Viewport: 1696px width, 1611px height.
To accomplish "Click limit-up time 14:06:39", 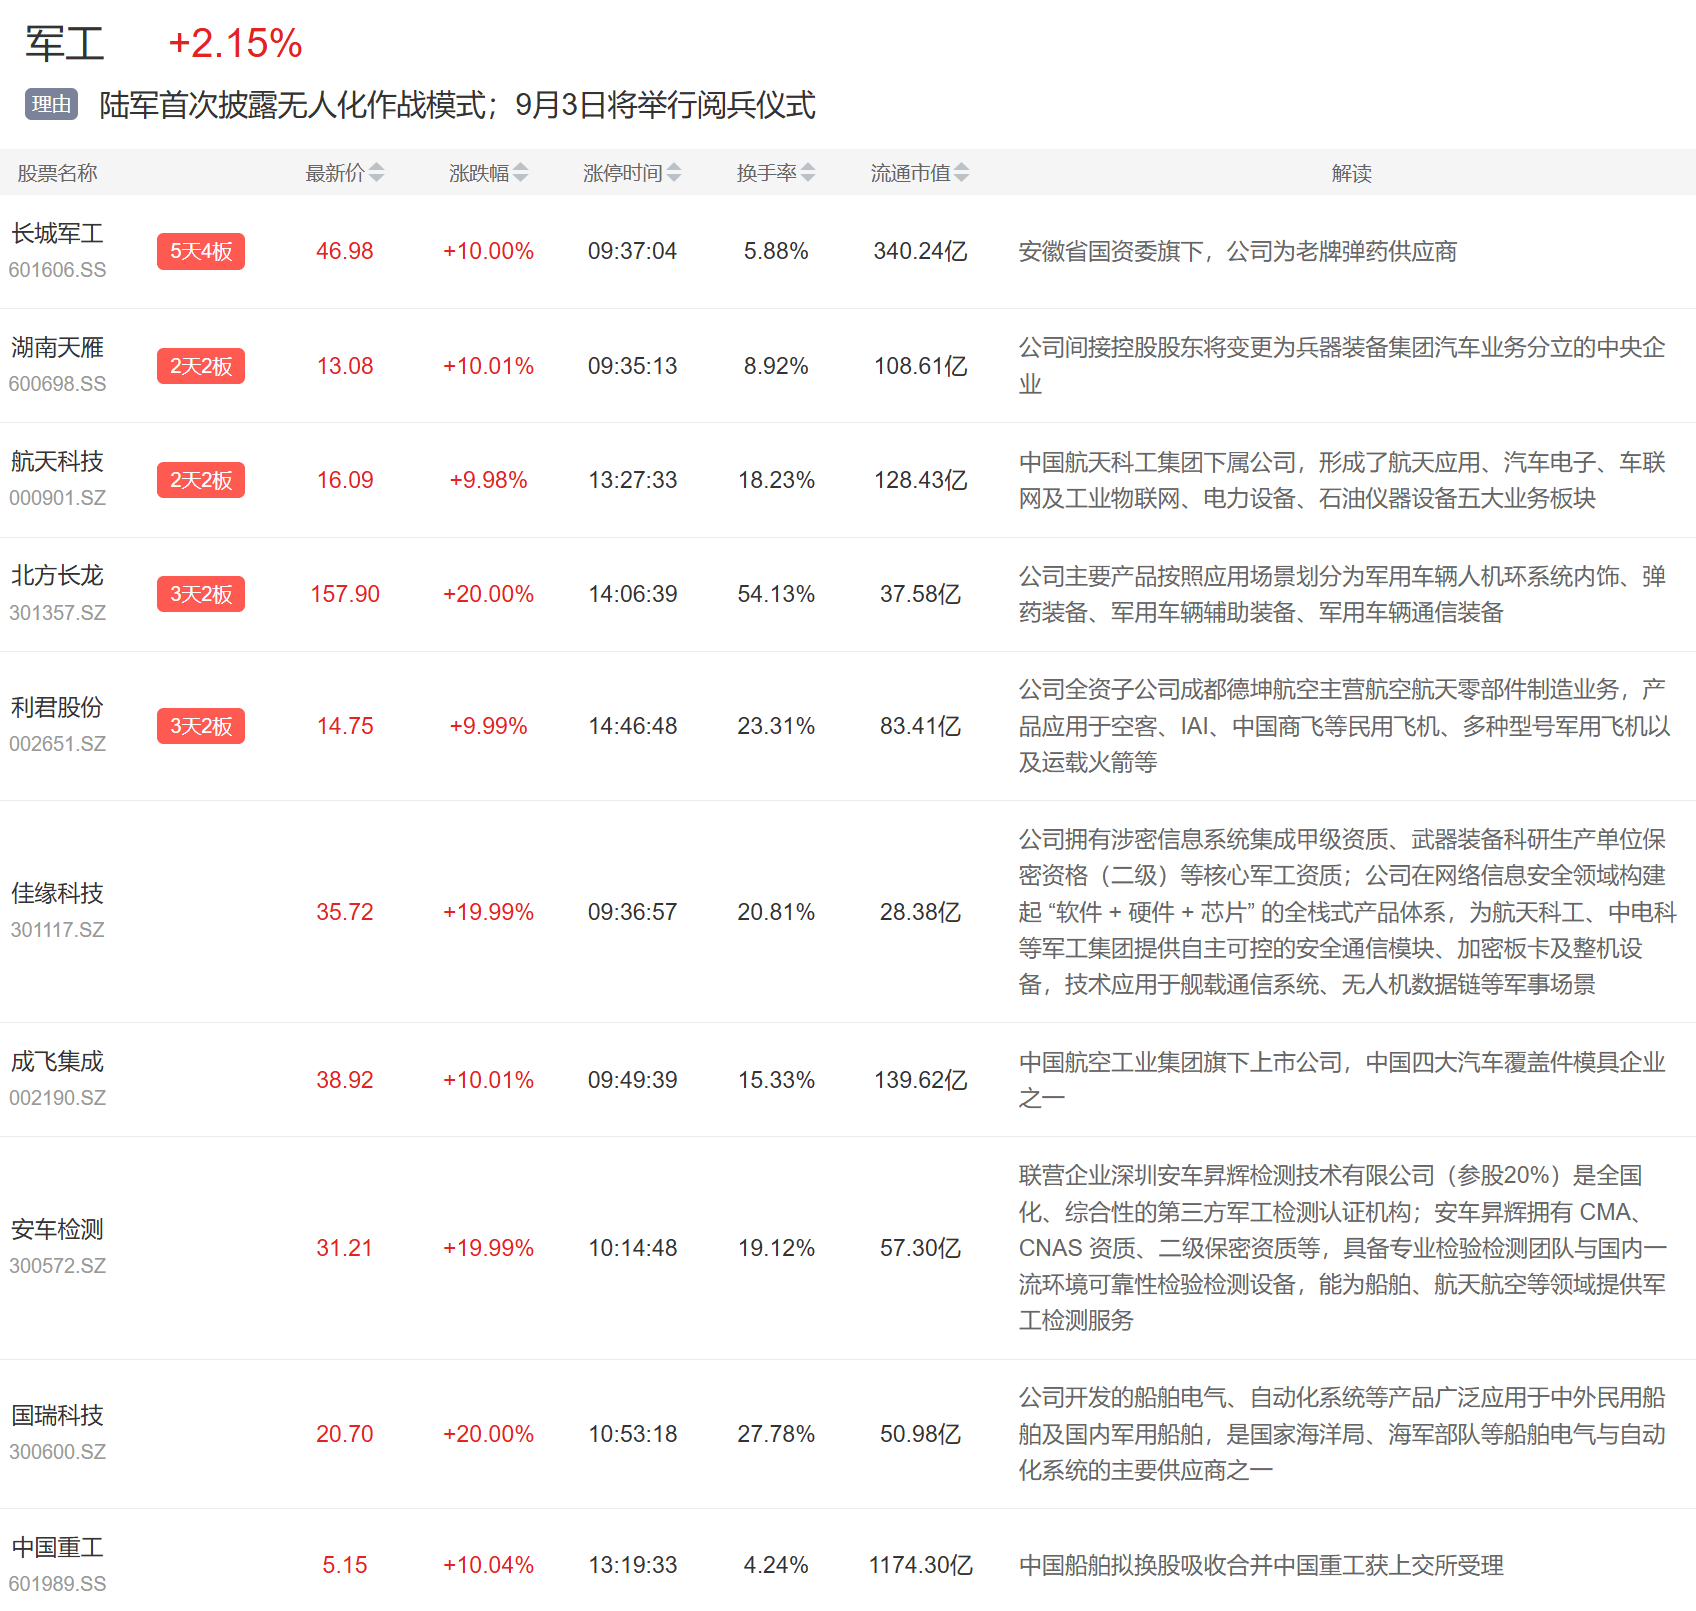I will [x=632, y=594].
